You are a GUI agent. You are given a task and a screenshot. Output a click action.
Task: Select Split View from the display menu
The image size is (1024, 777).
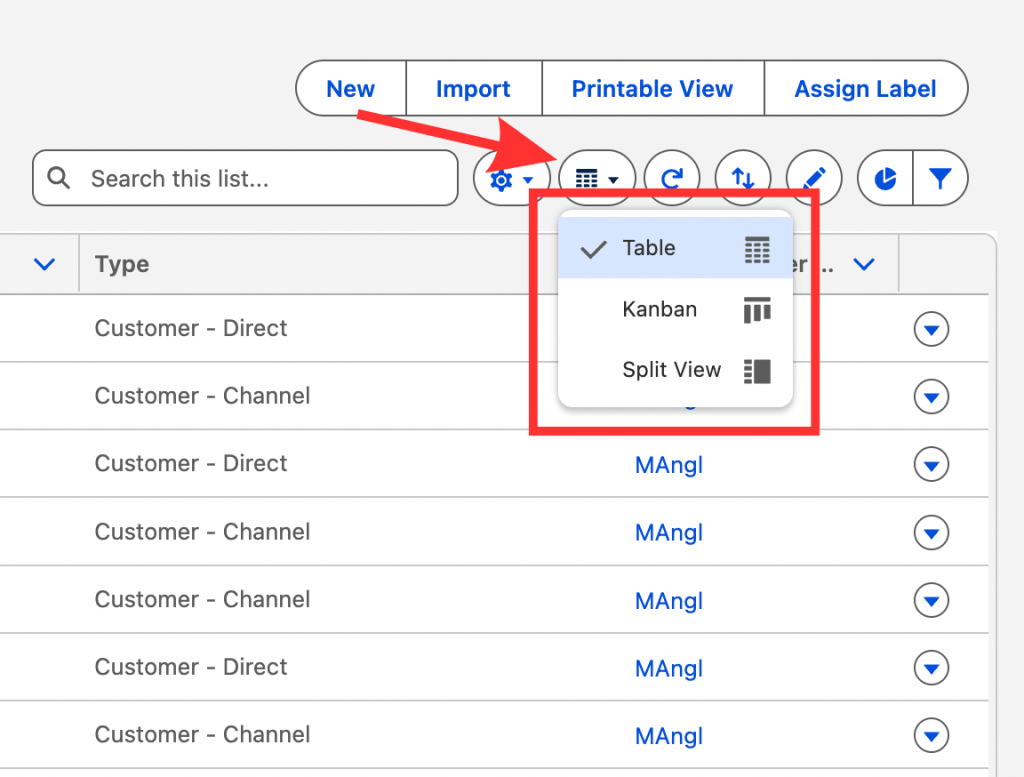point(671,370)
